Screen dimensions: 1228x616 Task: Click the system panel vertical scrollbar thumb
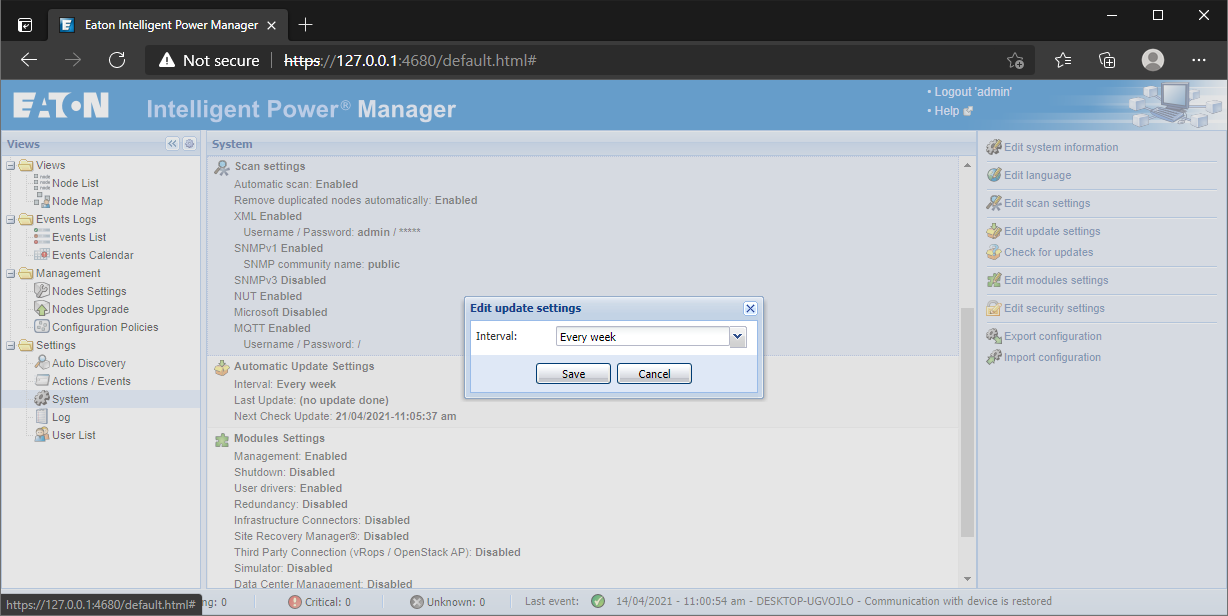pos(966,420)
